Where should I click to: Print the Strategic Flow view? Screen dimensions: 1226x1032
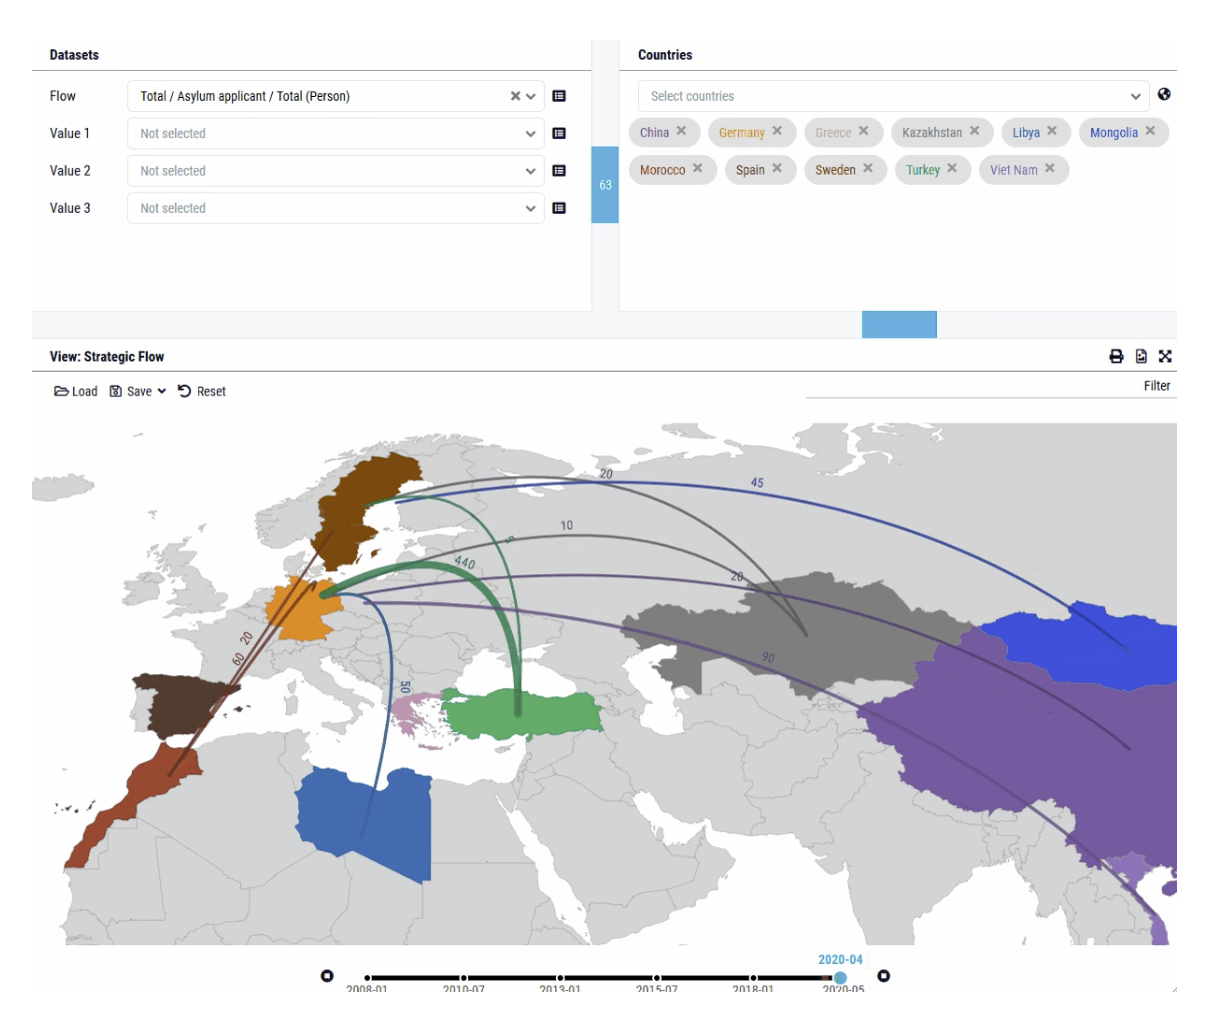coord(1116,356)
